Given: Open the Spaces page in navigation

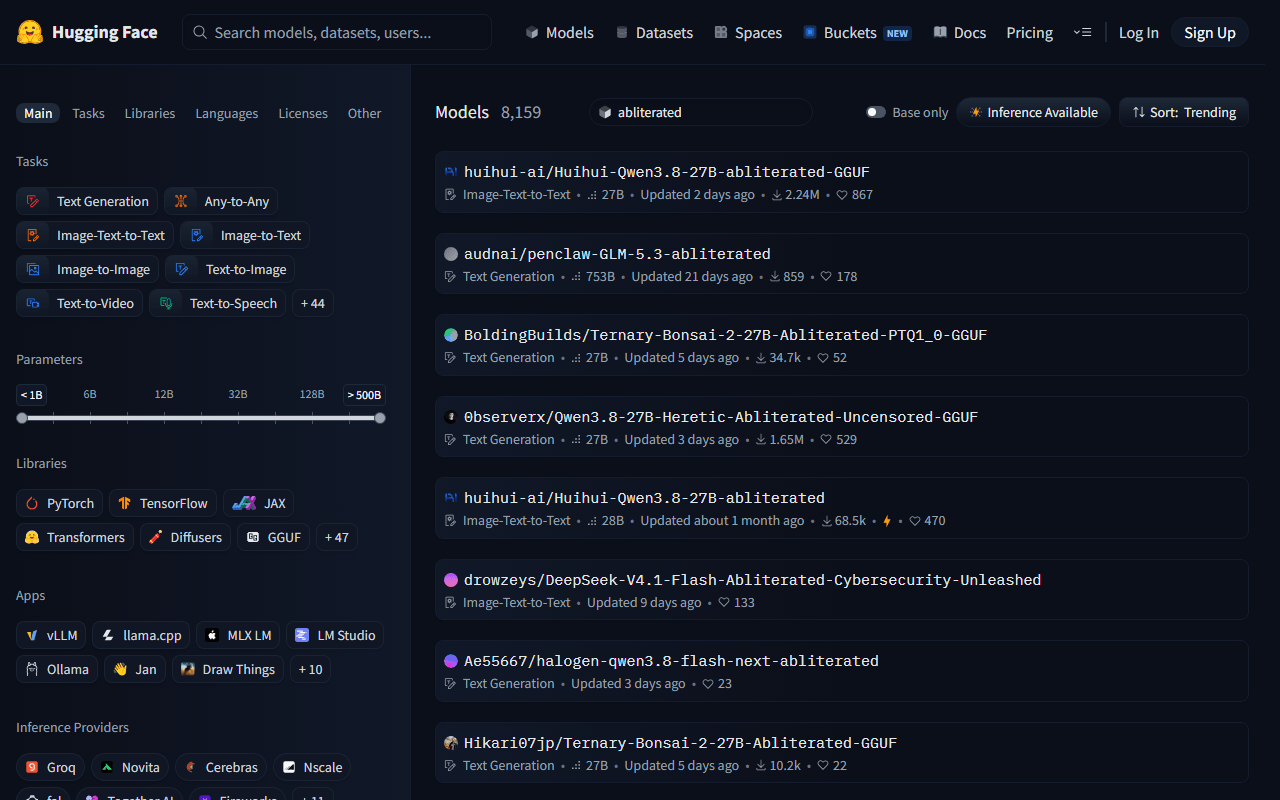Looking at the screenshot, I should point(748,33).
